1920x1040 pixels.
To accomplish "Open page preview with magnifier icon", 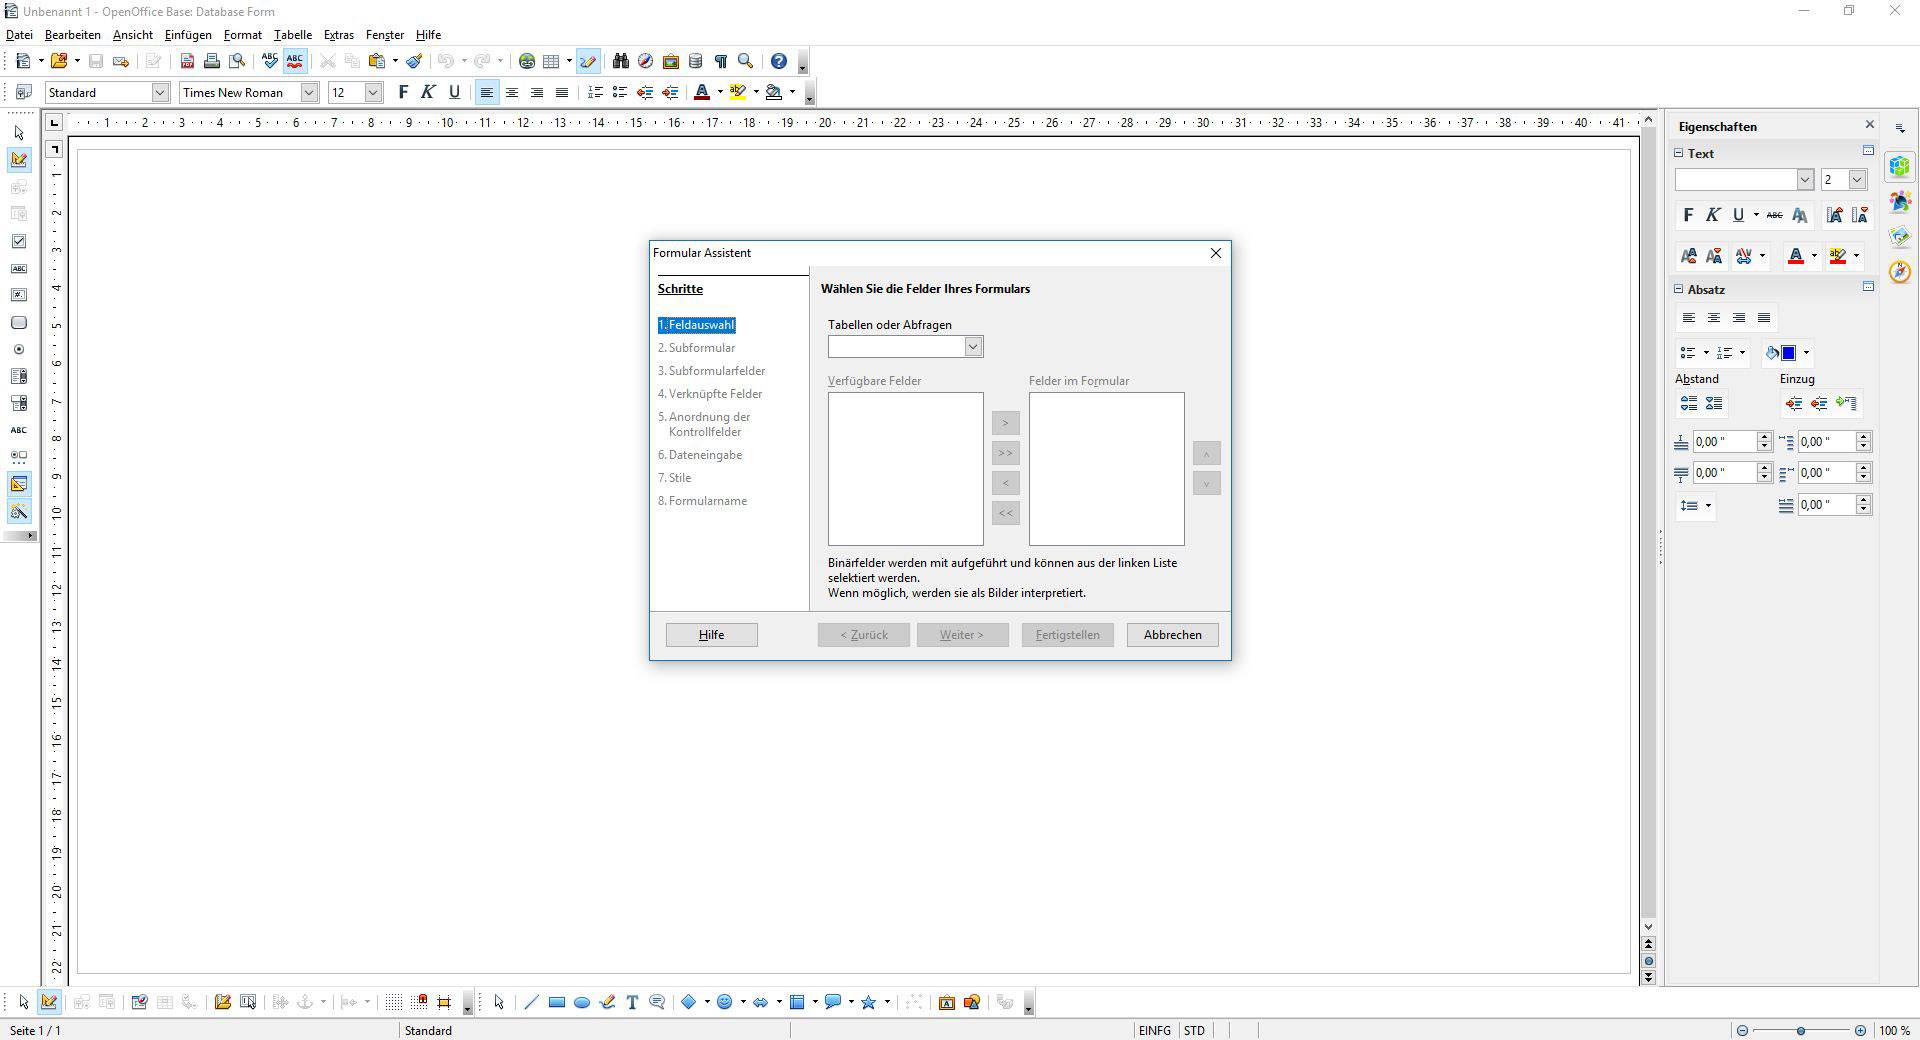I will click(237, 61).
